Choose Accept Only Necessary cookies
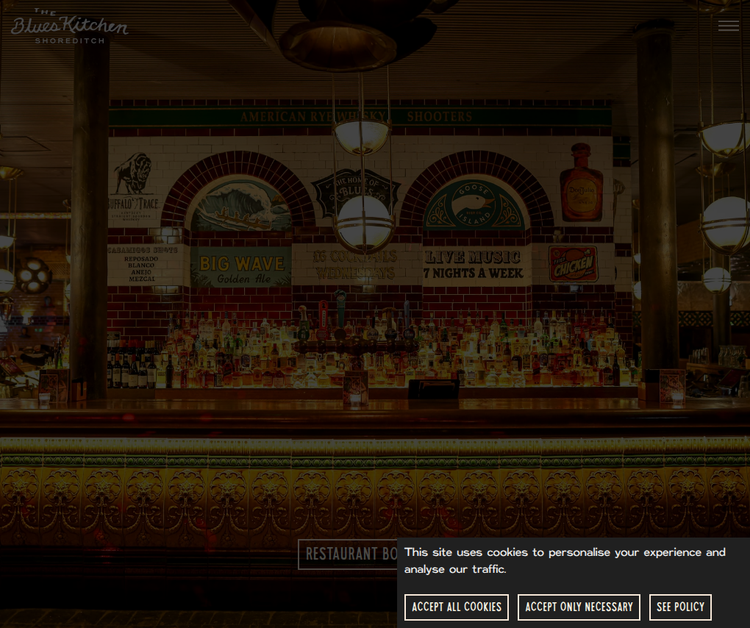 coord(578,607)
